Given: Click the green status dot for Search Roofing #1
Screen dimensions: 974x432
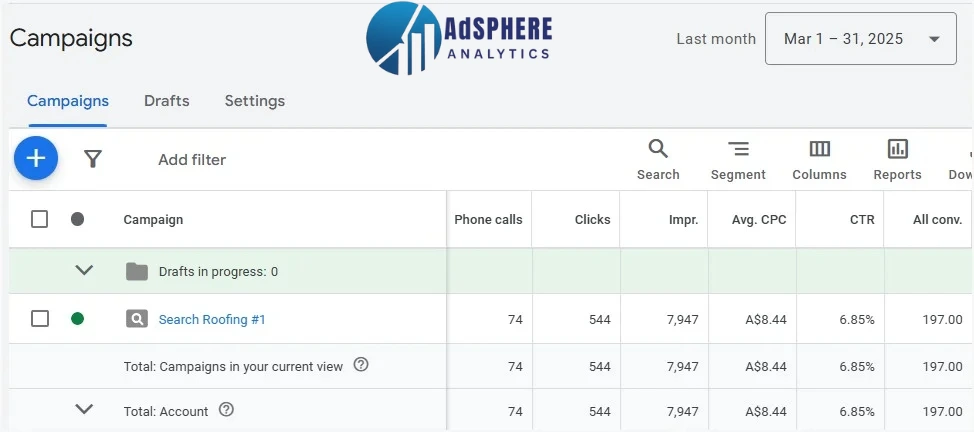Looking at the screenshot, I should pos(78,319).
